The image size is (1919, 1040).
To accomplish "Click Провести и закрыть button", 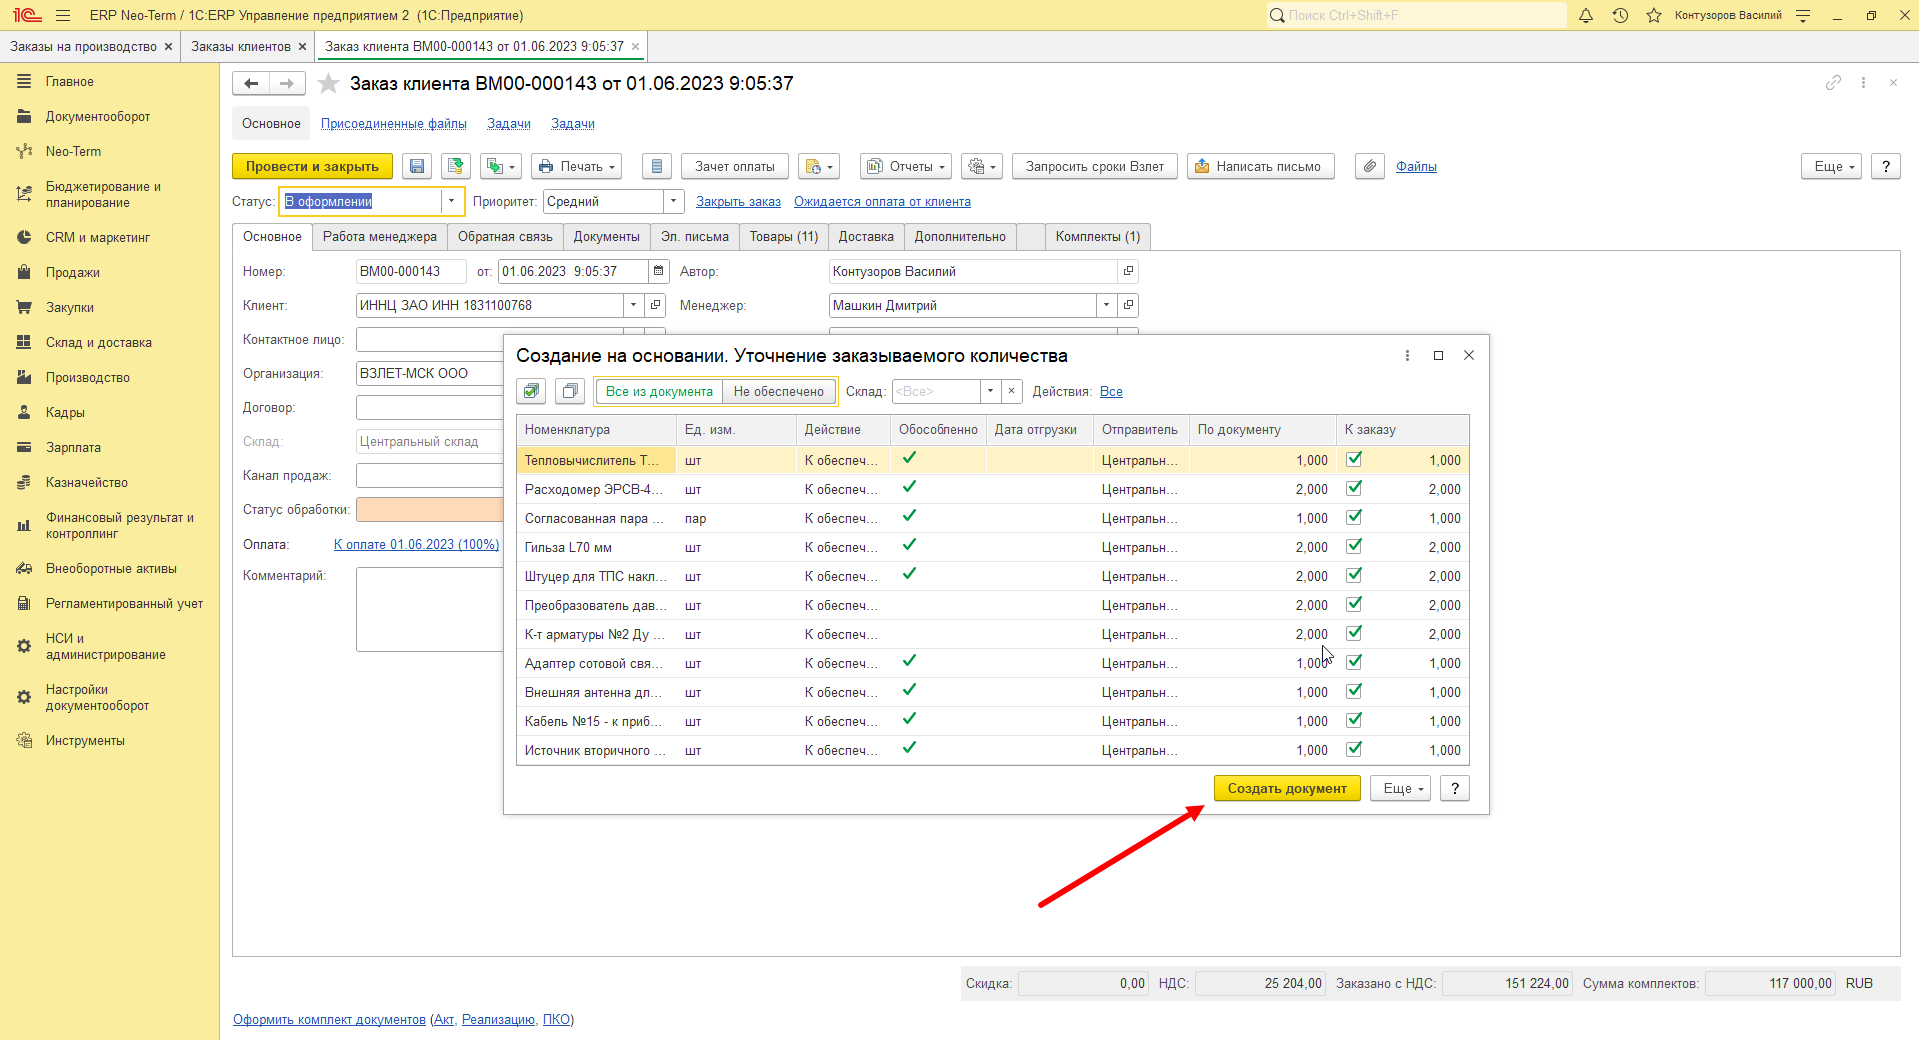I will [x=312, y=166].
